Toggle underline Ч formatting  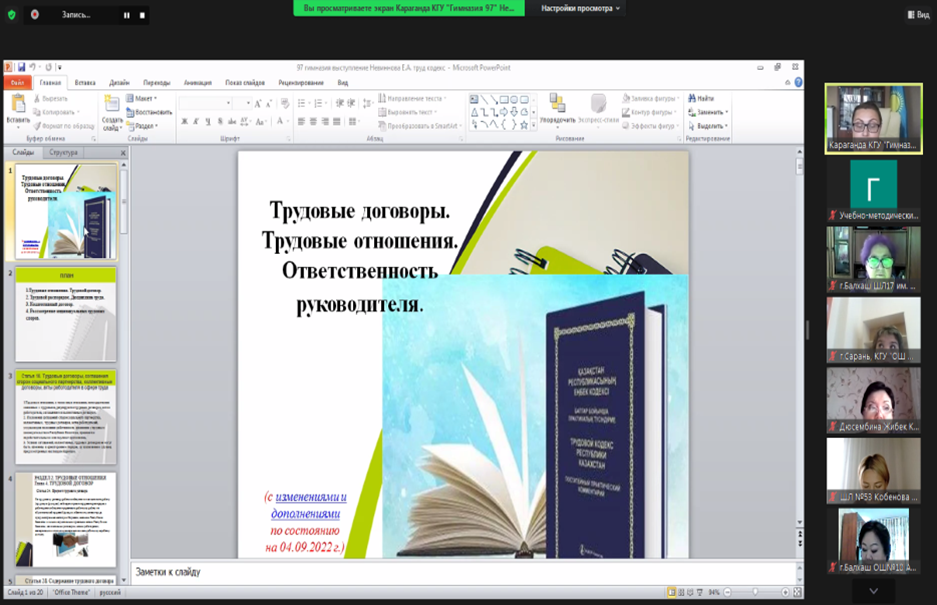[208, 122]
